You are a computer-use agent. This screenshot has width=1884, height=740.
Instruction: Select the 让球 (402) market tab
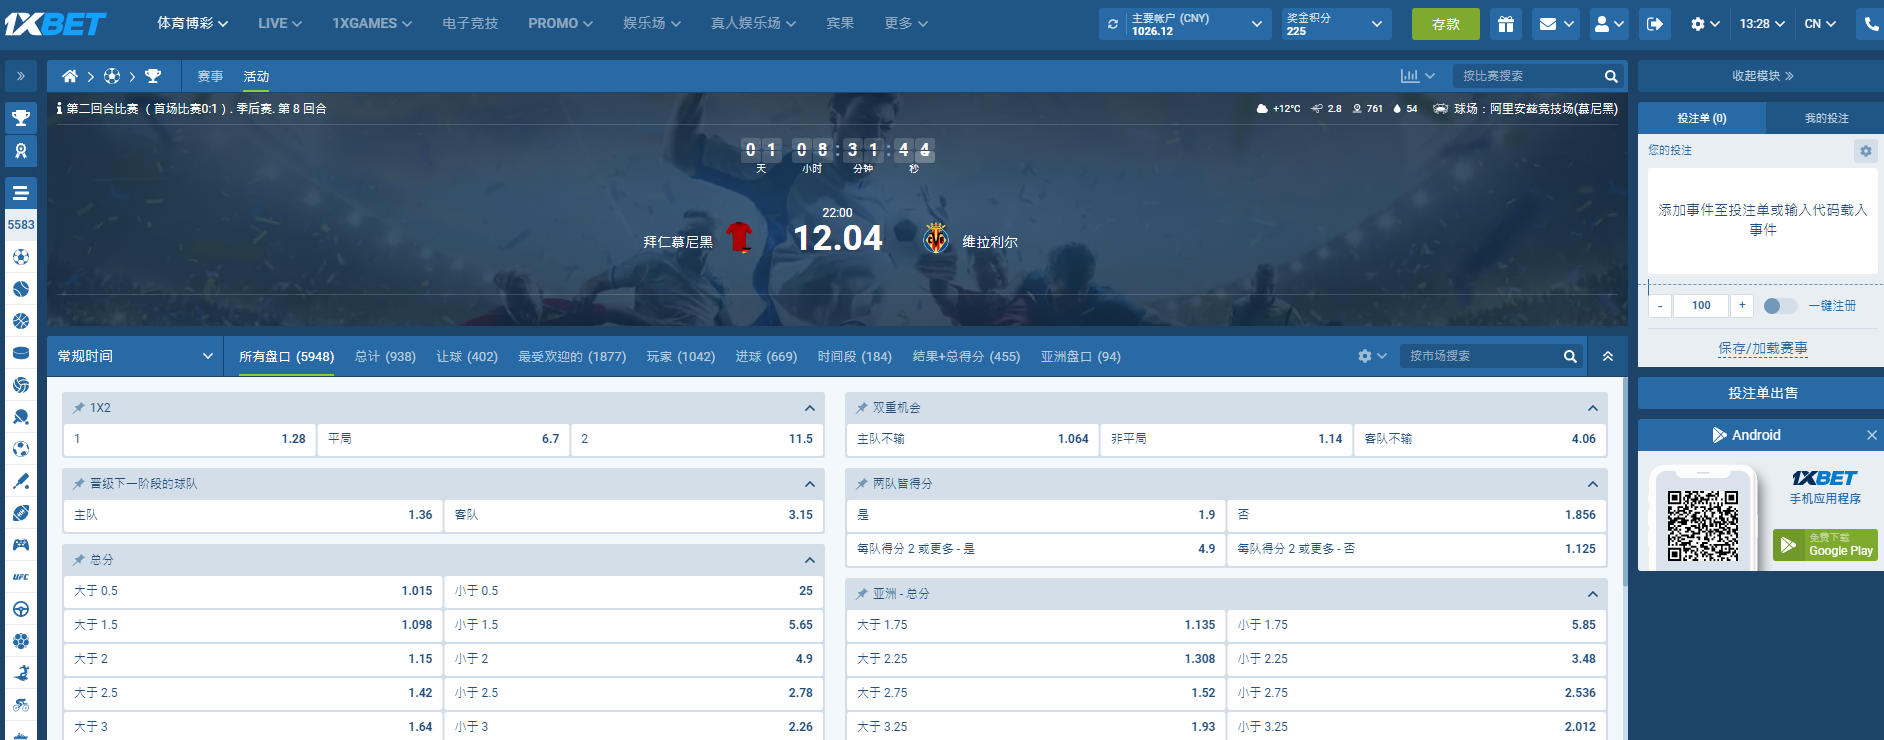[x=466, y=357]
